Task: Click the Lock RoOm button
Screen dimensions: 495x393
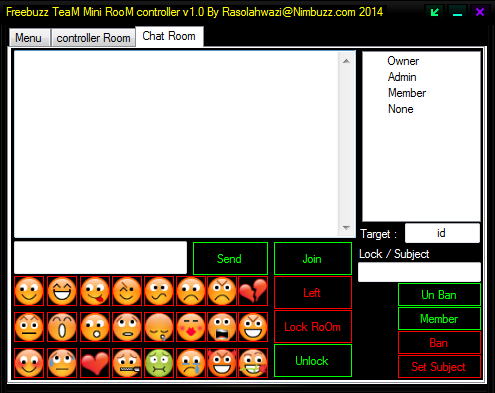Action: [x=313, y=327]
